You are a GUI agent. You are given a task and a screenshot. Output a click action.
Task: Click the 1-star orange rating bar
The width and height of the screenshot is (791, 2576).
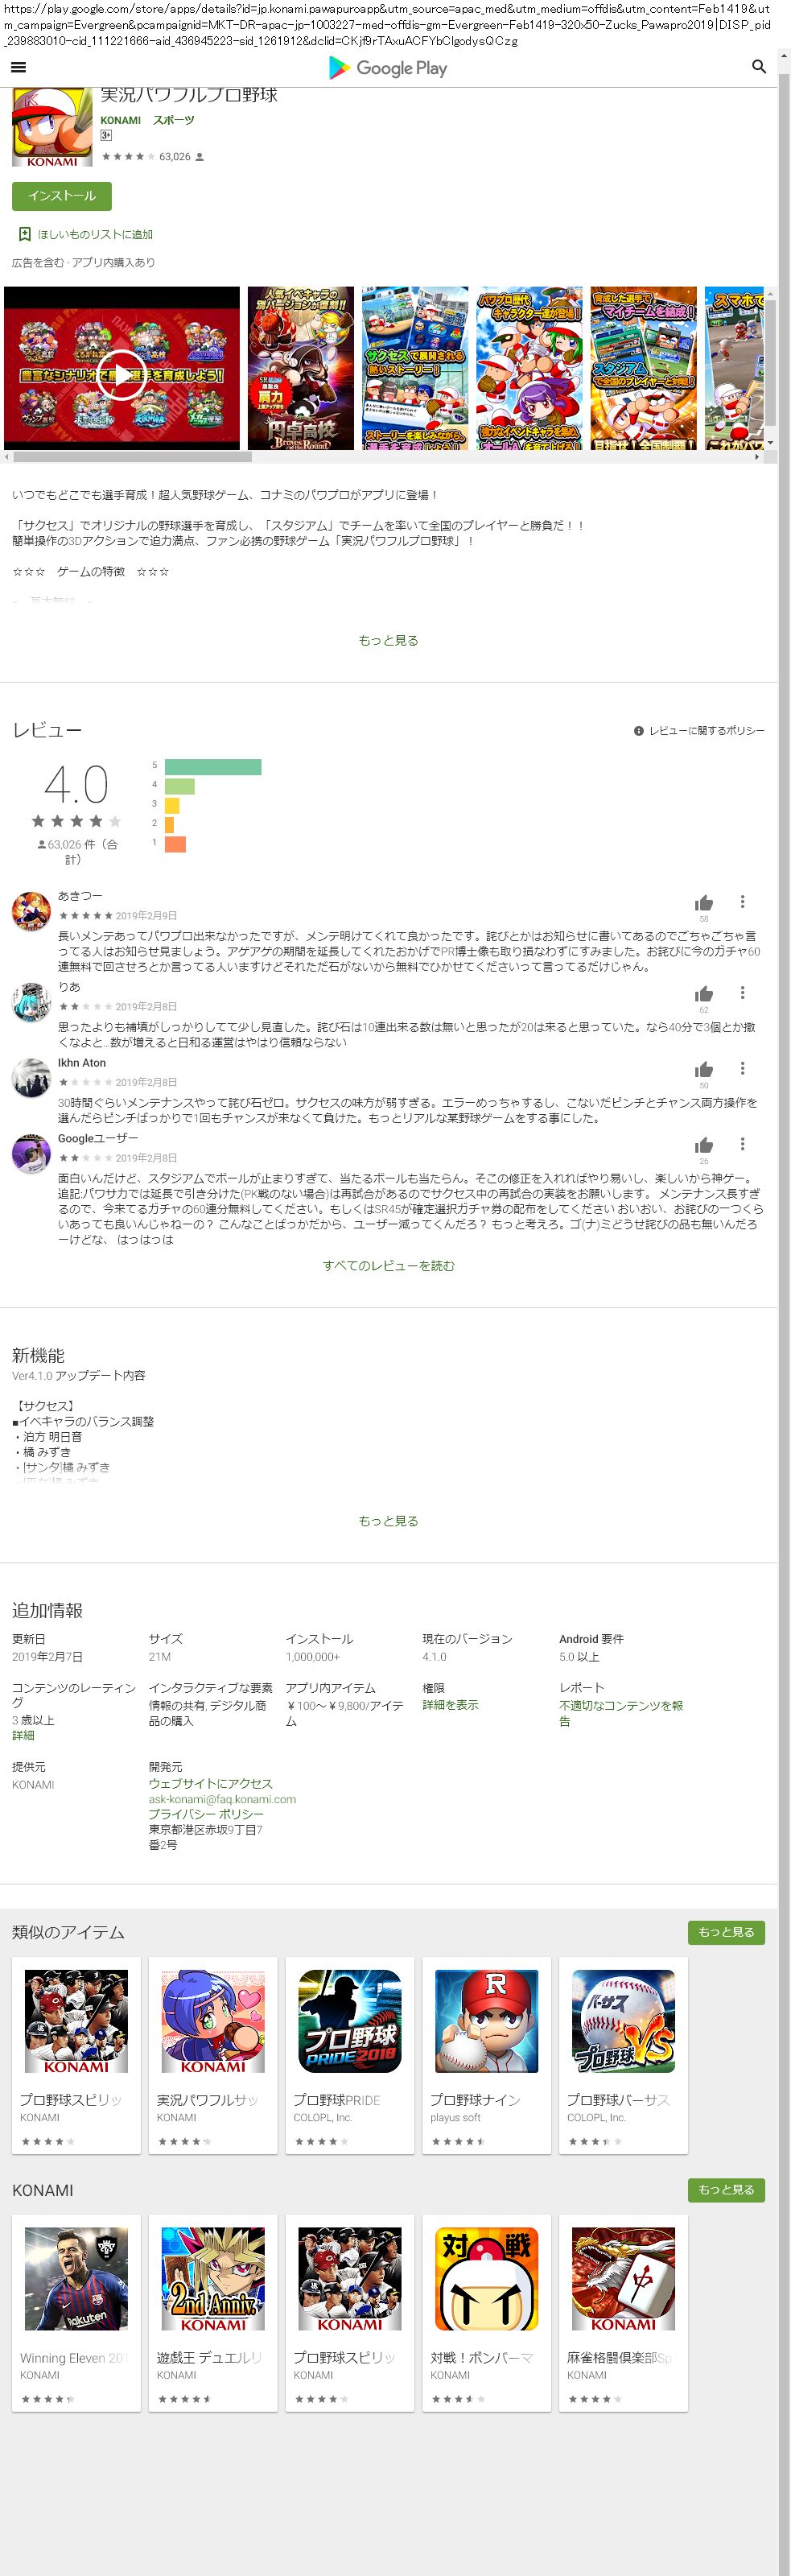pos(175,844)
